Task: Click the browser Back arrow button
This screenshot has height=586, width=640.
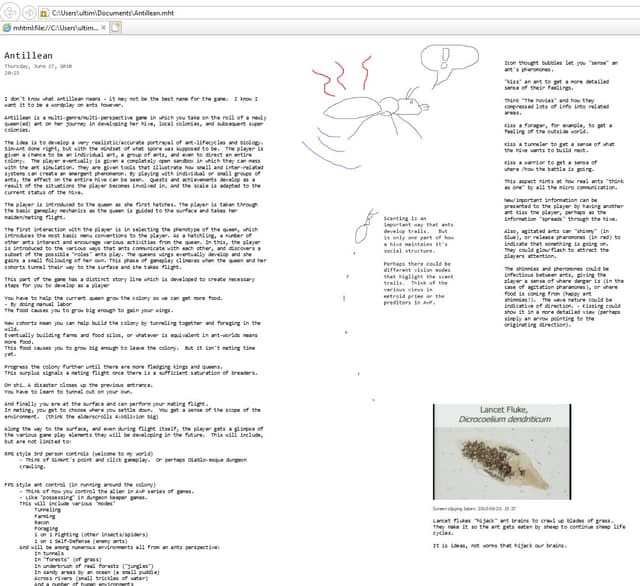Action: click(x=10, y=11)
